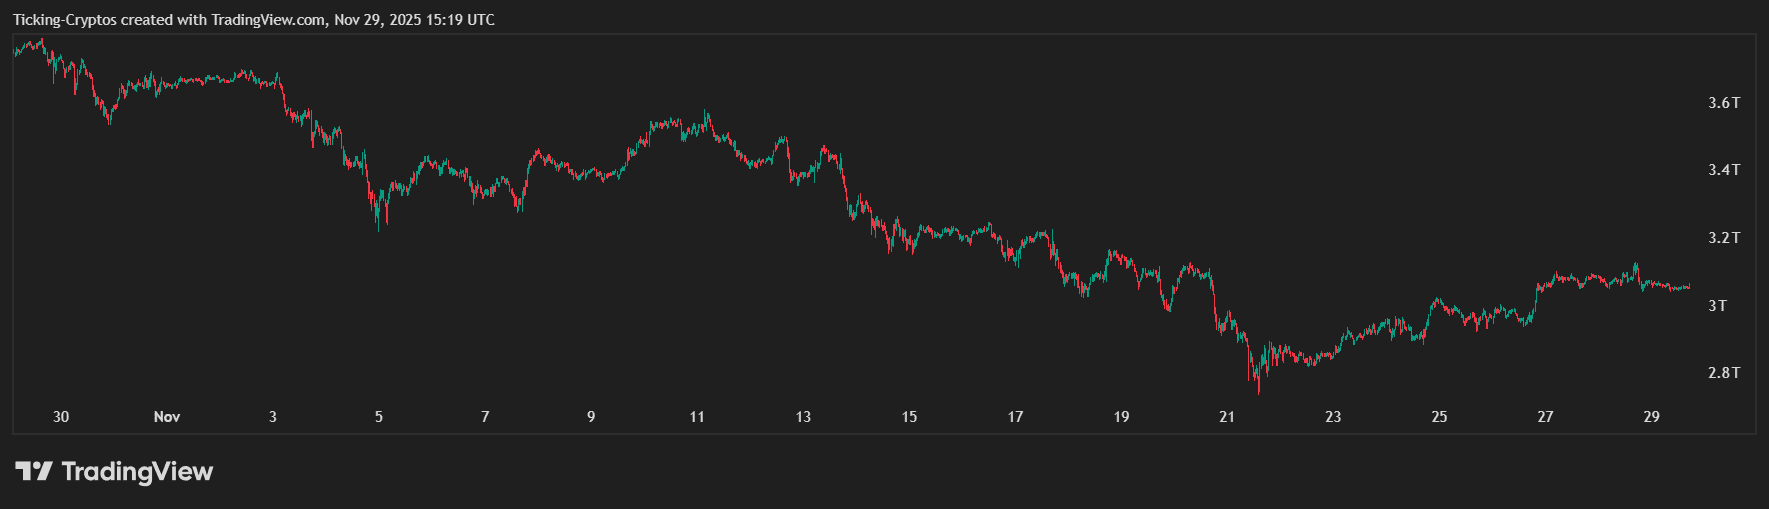Click the 11 date label on time axis
This screenshot has height=509, width=1769.
(697, 417)
